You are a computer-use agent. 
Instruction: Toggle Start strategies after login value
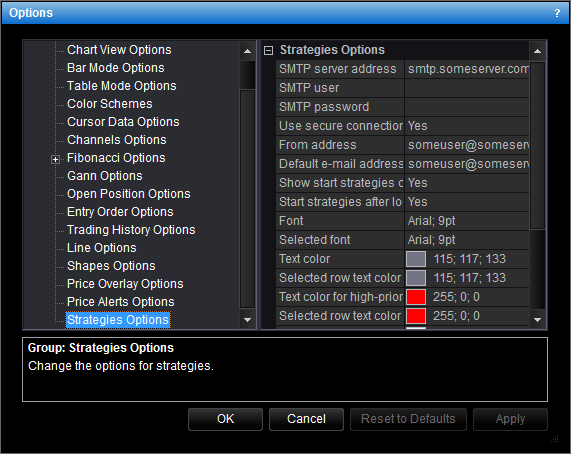pos(467,202)
